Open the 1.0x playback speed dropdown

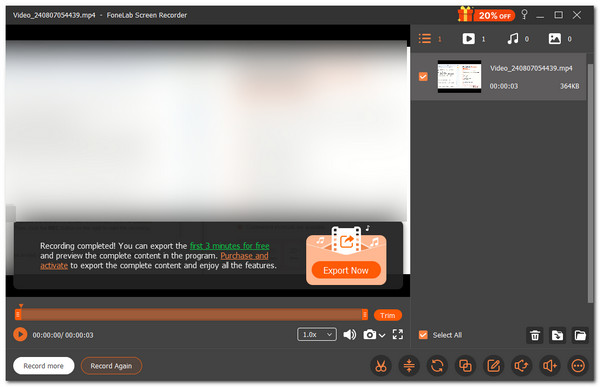[317, 335]
